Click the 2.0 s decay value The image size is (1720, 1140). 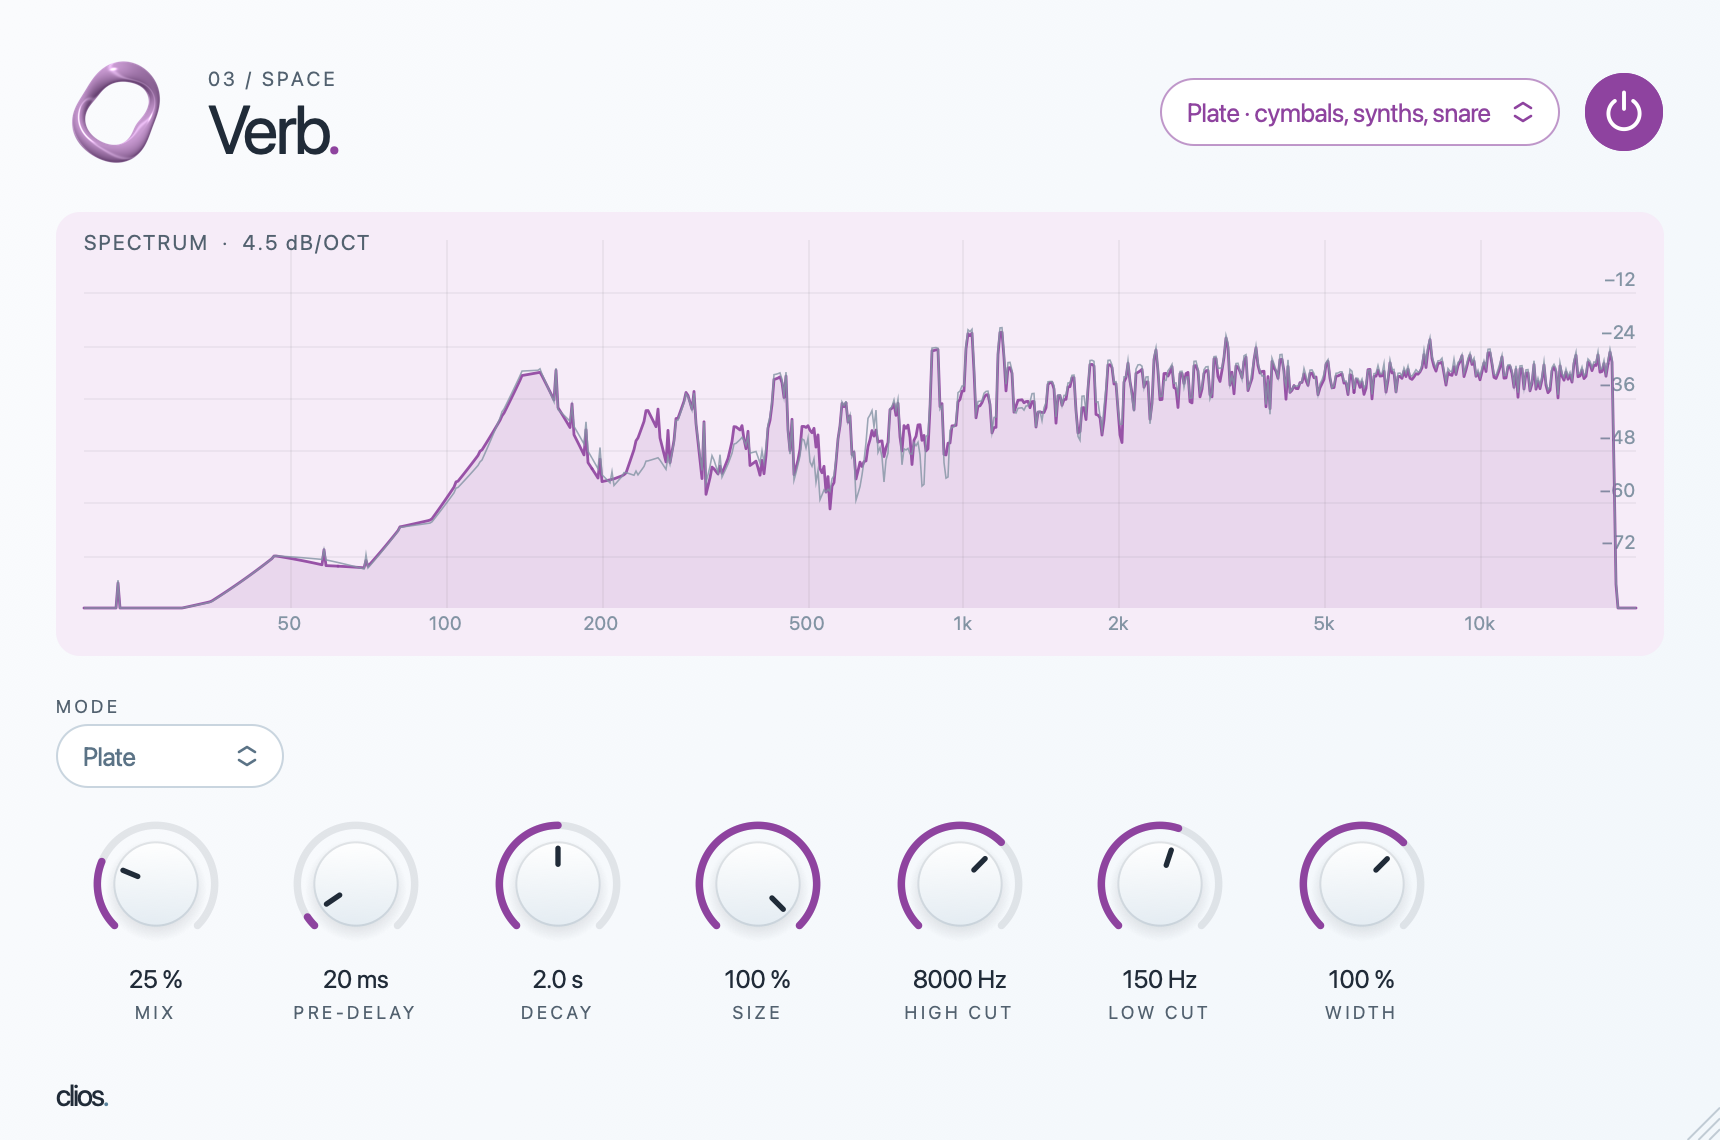coord(558,979)
